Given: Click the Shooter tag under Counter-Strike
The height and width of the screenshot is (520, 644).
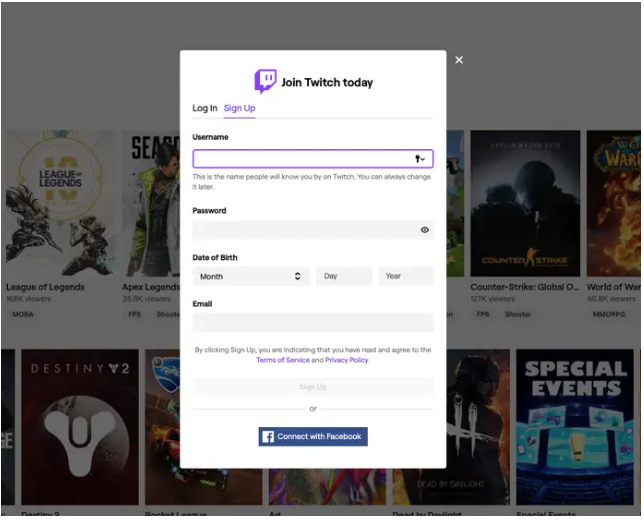Looking at the screenshot, I should tap(518, 314).
